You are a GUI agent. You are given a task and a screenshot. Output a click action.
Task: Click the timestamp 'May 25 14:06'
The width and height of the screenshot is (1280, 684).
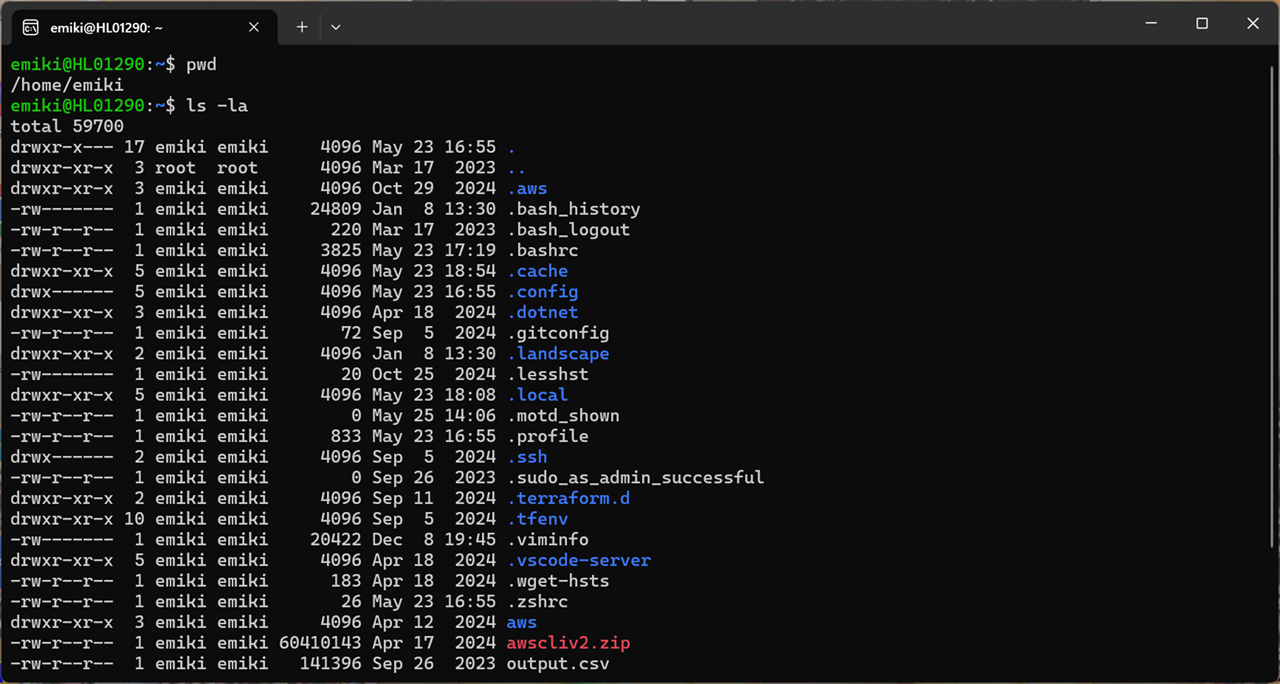coord(434,416)
